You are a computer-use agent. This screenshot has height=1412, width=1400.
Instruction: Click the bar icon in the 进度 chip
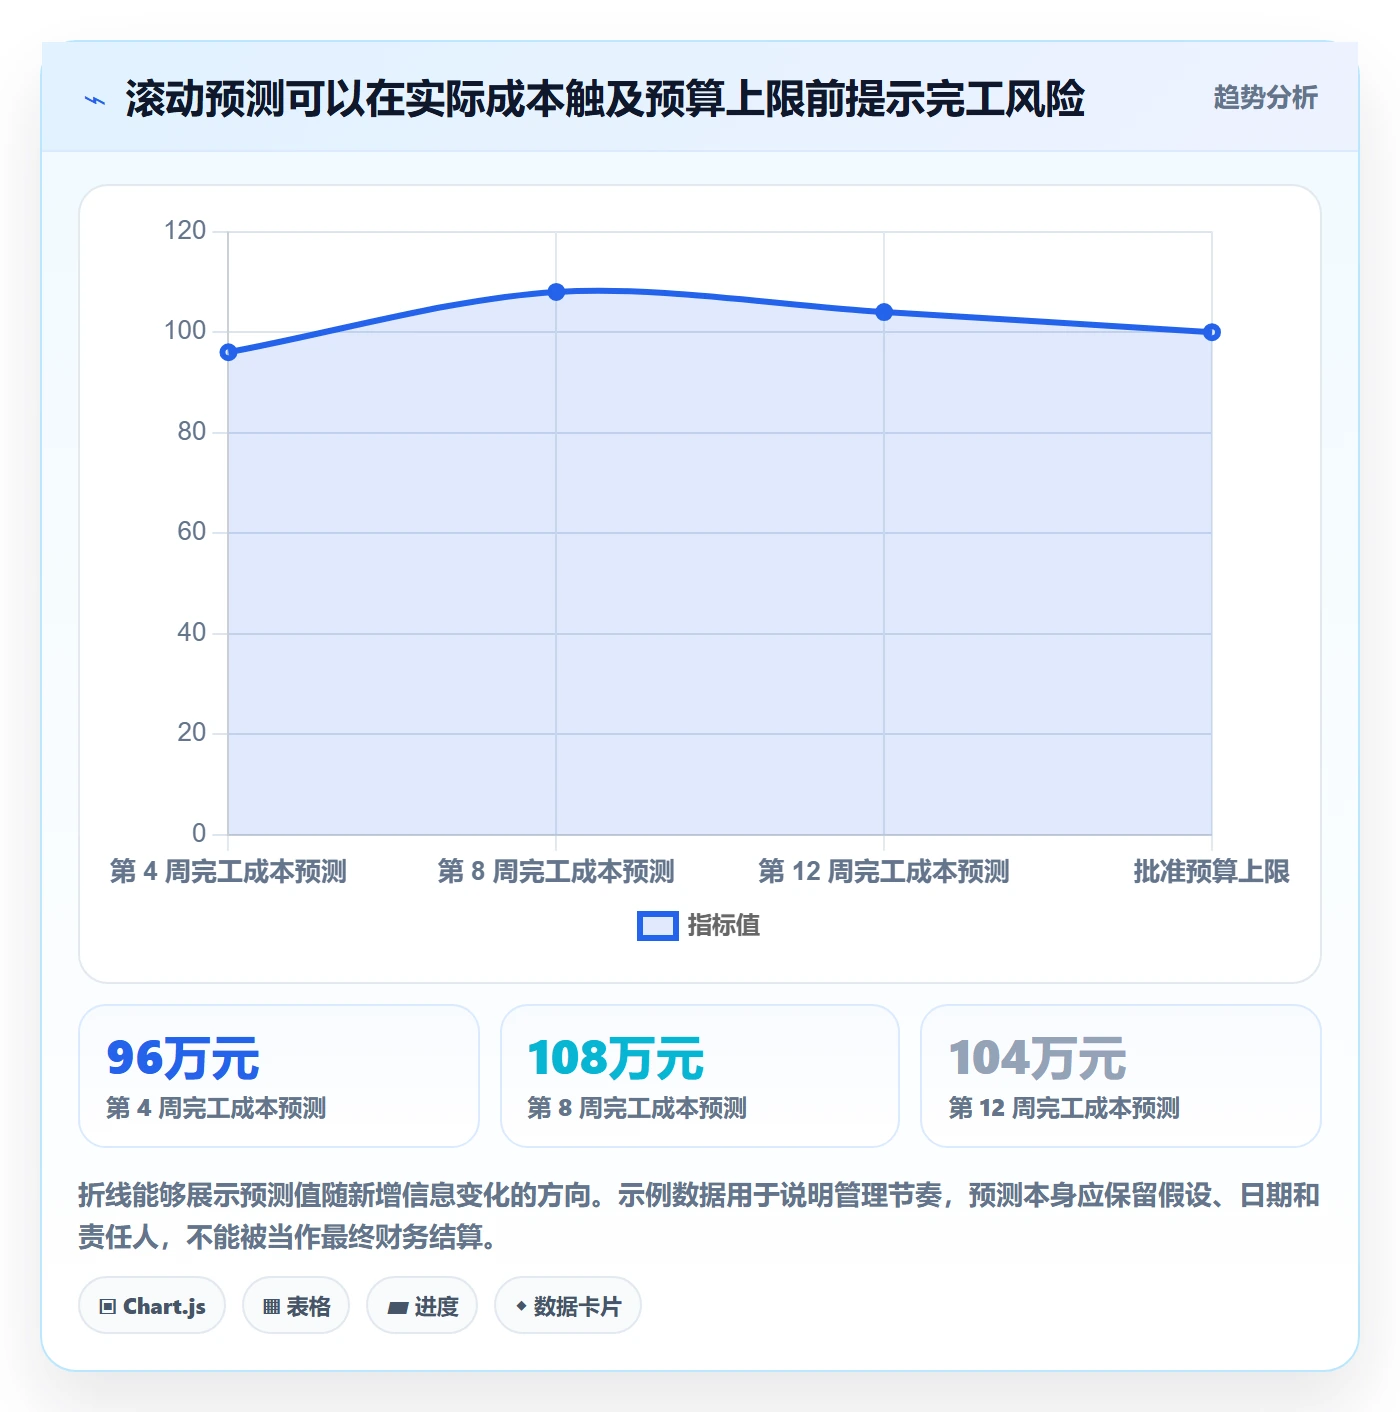(x=397, y=1308)
